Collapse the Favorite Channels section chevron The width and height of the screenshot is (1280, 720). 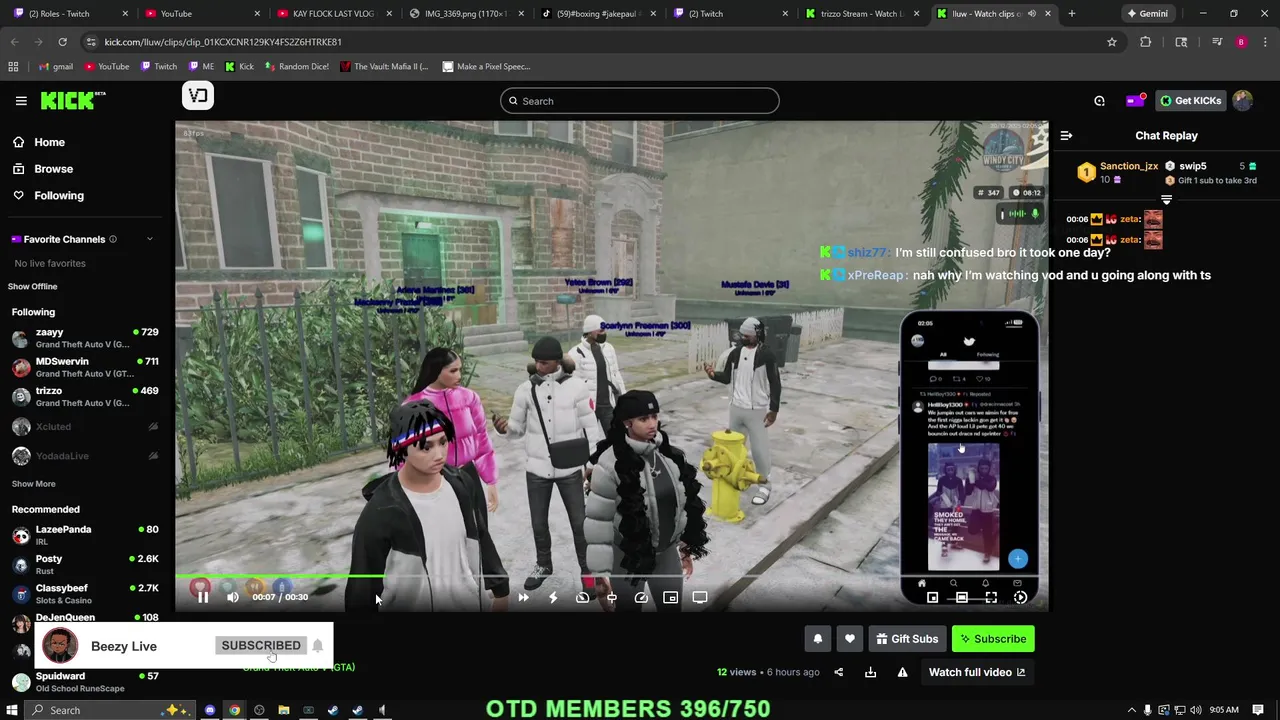pos(150,239)
